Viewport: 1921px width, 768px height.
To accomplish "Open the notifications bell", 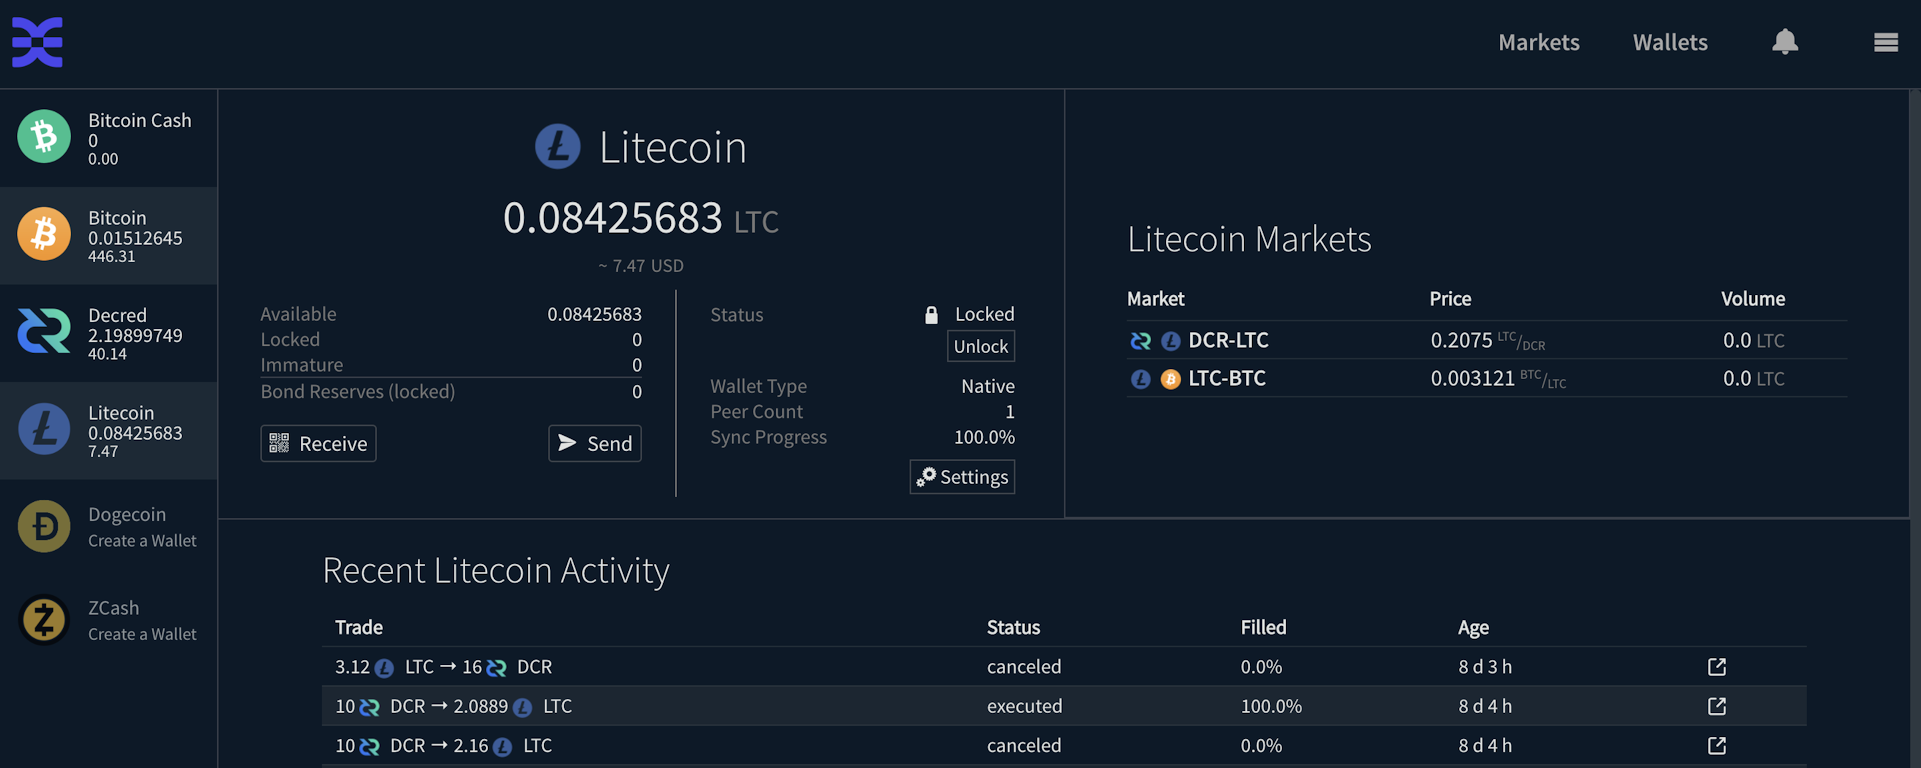I will click(1785, 42).
